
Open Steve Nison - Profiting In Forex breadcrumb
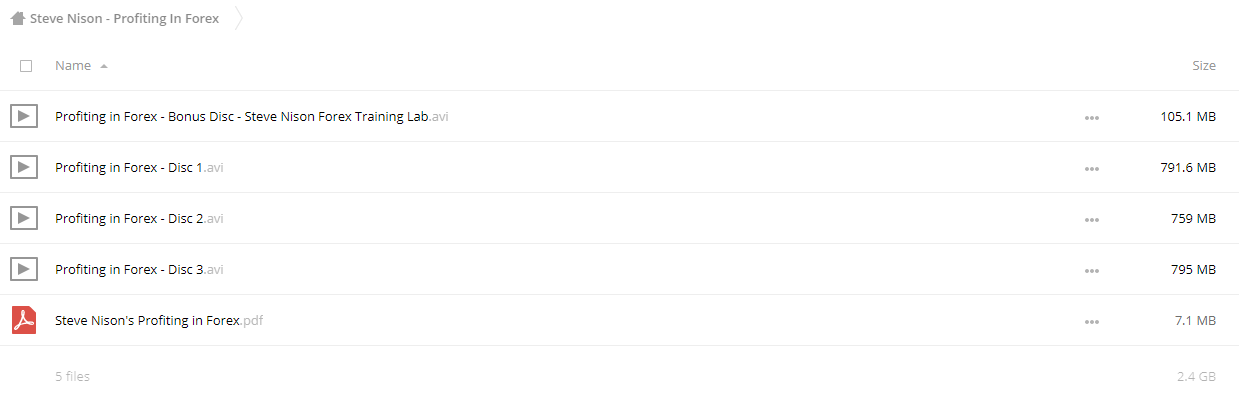(x=124, y=18)
